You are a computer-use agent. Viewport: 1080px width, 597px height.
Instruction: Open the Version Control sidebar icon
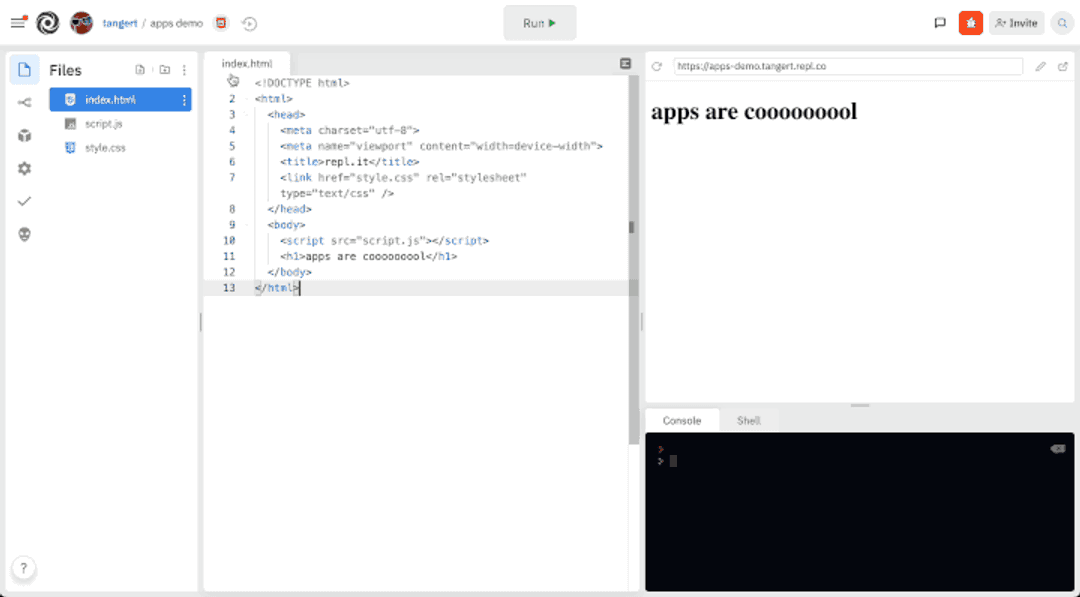click(24, 101)
